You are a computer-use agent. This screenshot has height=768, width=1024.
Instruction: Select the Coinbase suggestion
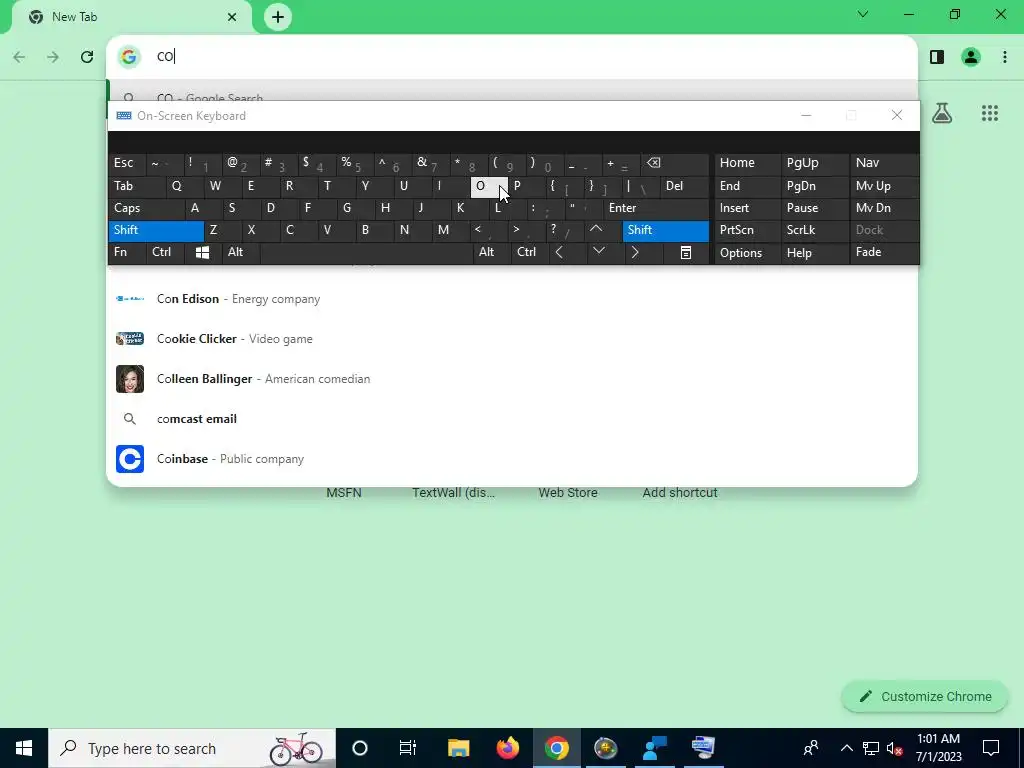coord(512,458)
